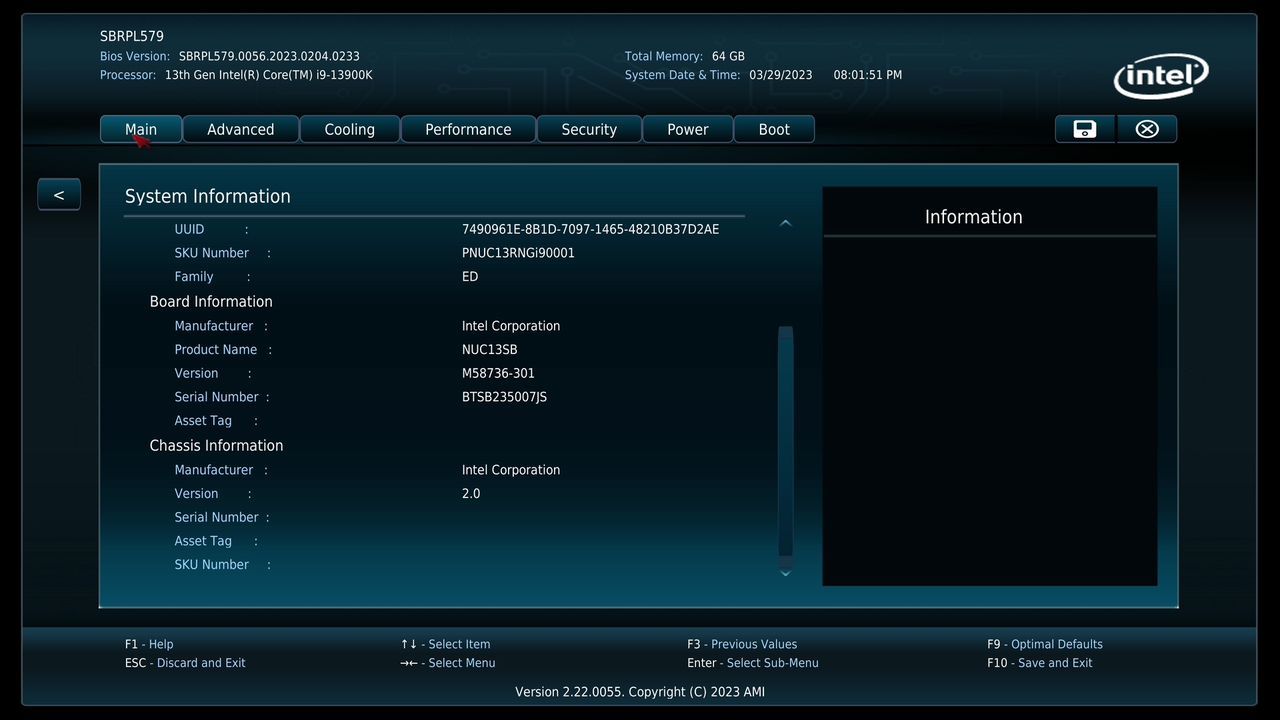Open the Boot tab
Image resolution: width=1280 pixels, height=720 pixels.
tap(774, 128)
